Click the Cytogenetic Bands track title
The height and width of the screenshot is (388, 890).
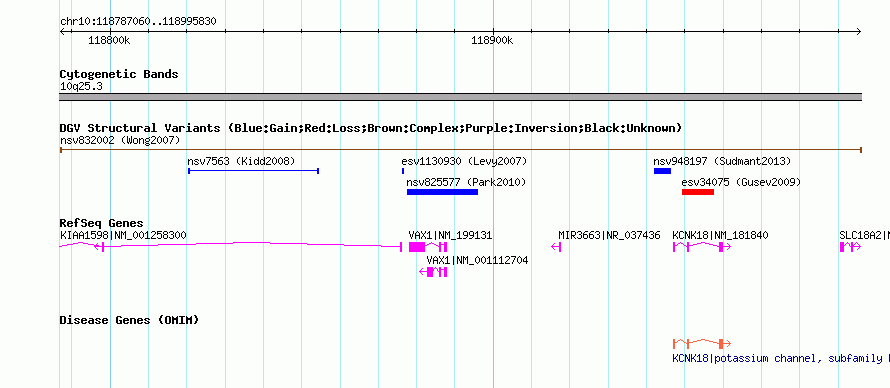[119, 74]
